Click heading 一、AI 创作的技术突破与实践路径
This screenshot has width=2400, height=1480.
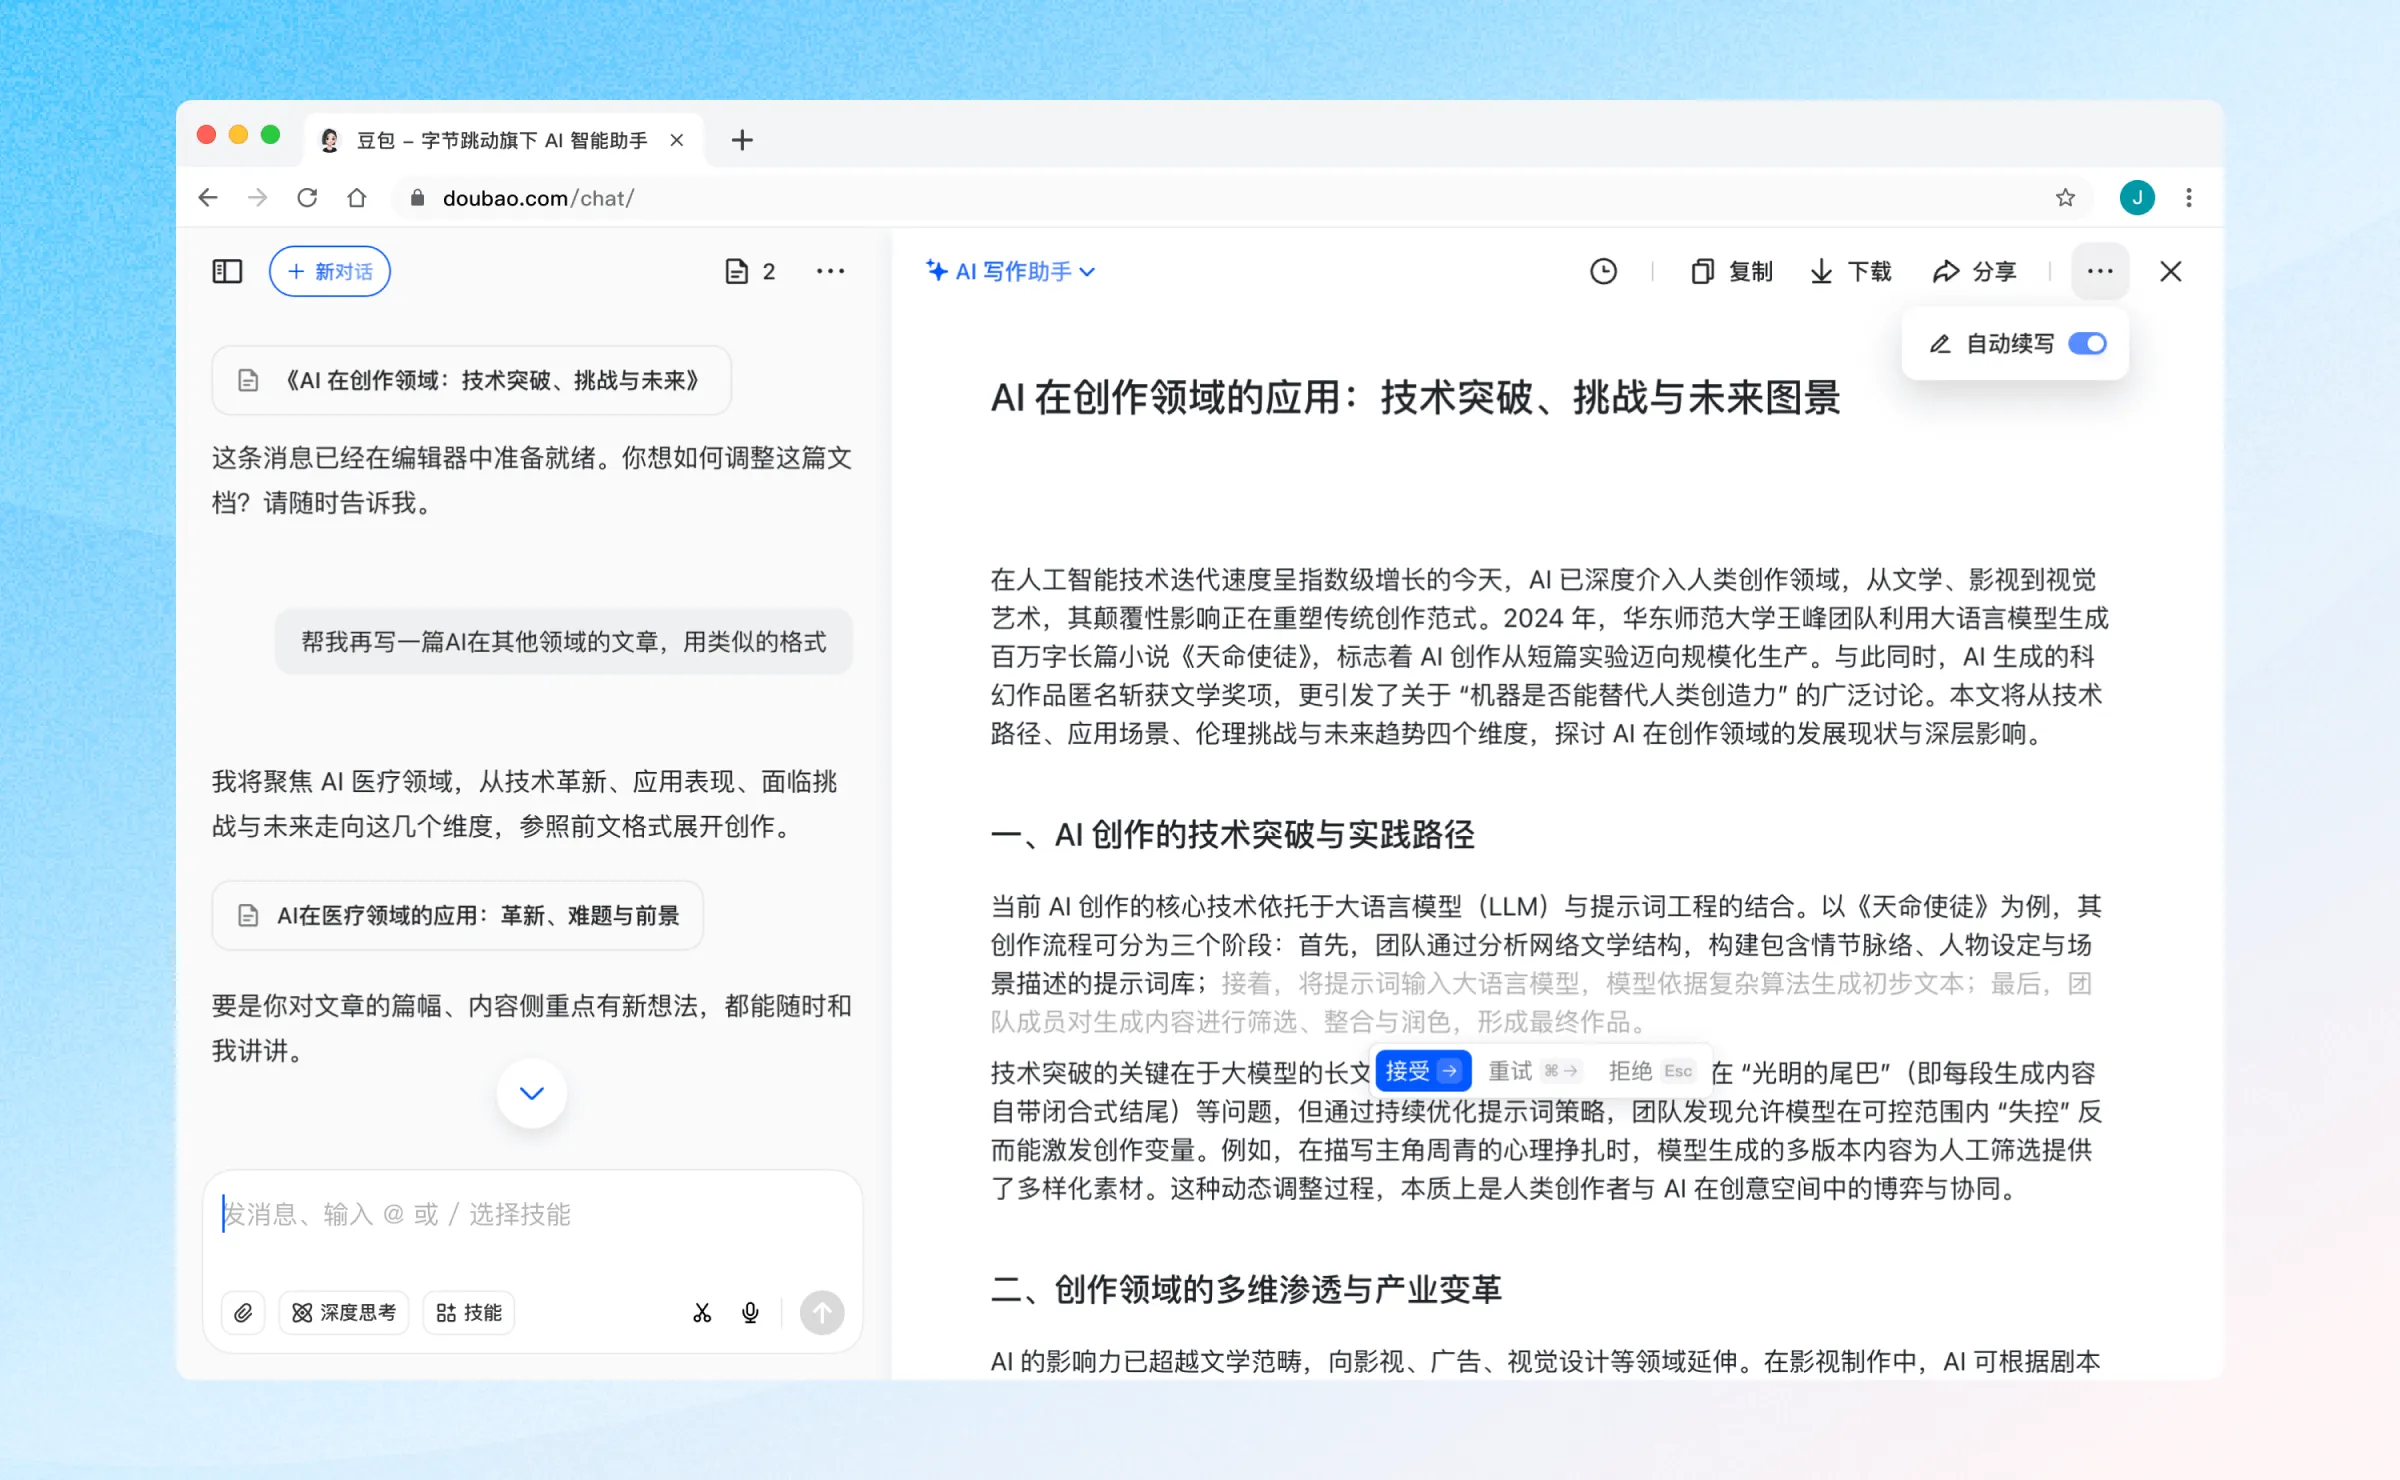(1232, 834)
